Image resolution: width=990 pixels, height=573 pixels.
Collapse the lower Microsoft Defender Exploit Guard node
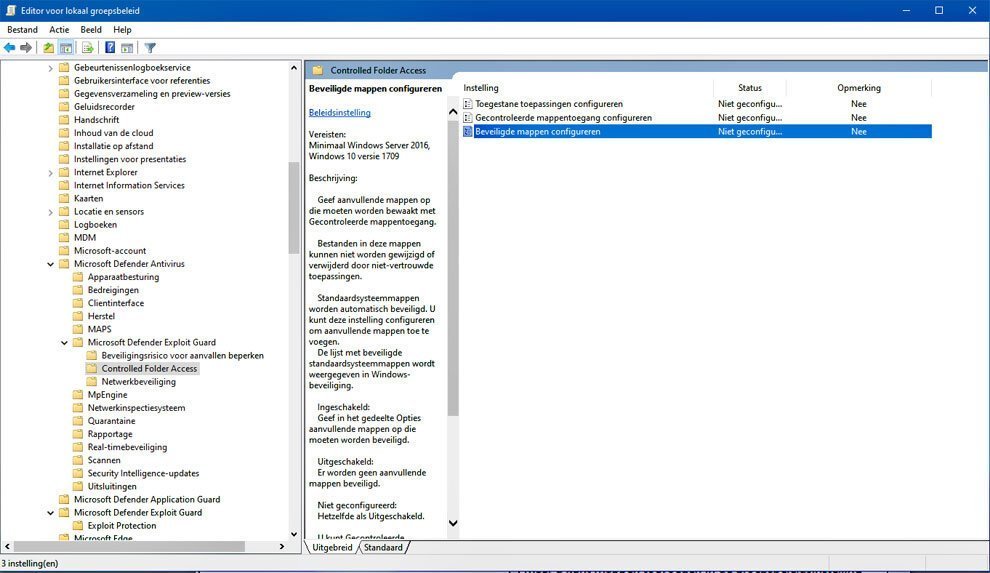(x=51, y=512)
